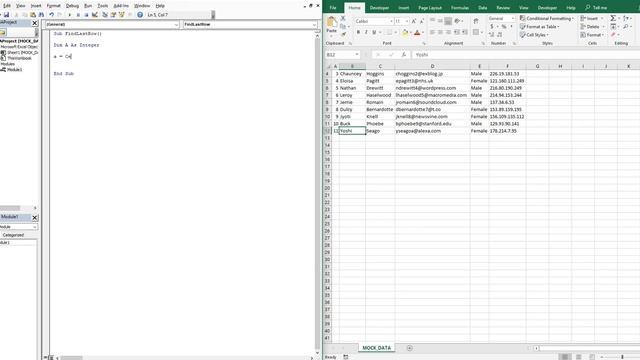Image resolution: width=640 pixels, height=360 pixels.
Task: Add a new sheet with plus icon
Action: [x=409, y=348]
